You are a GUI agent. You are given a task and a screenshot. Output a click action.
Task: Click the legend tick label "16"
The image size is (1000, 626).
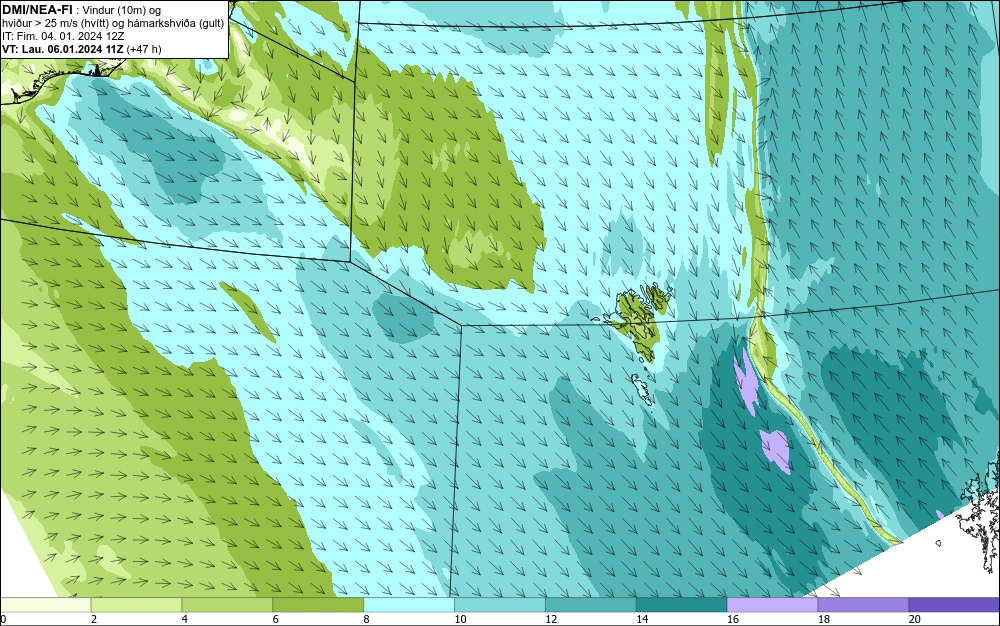(x=733, y=619)
